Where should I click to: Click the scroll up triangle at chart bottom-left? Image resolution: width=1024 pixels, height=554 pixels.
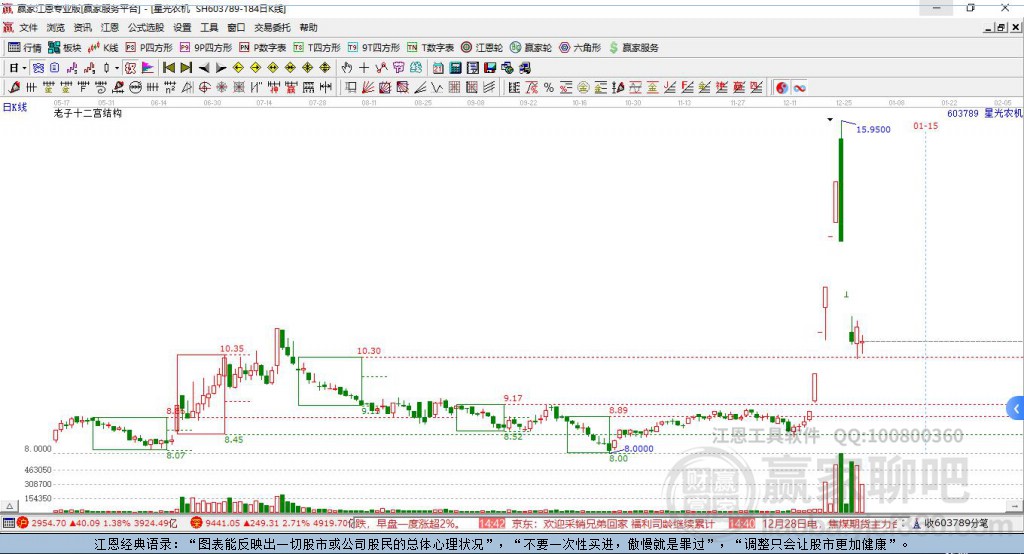click(9, 506)
